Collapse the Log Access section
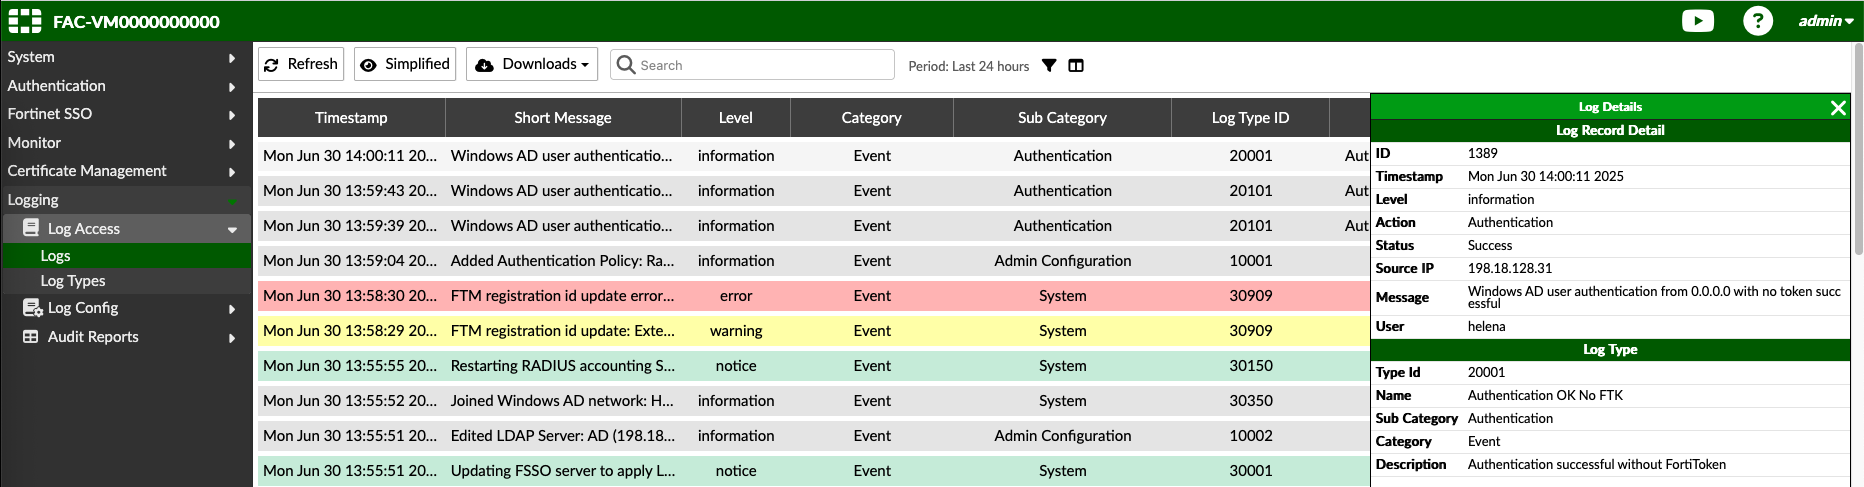This screenshot has width=1864, height=487. click(x=232, y=229)
